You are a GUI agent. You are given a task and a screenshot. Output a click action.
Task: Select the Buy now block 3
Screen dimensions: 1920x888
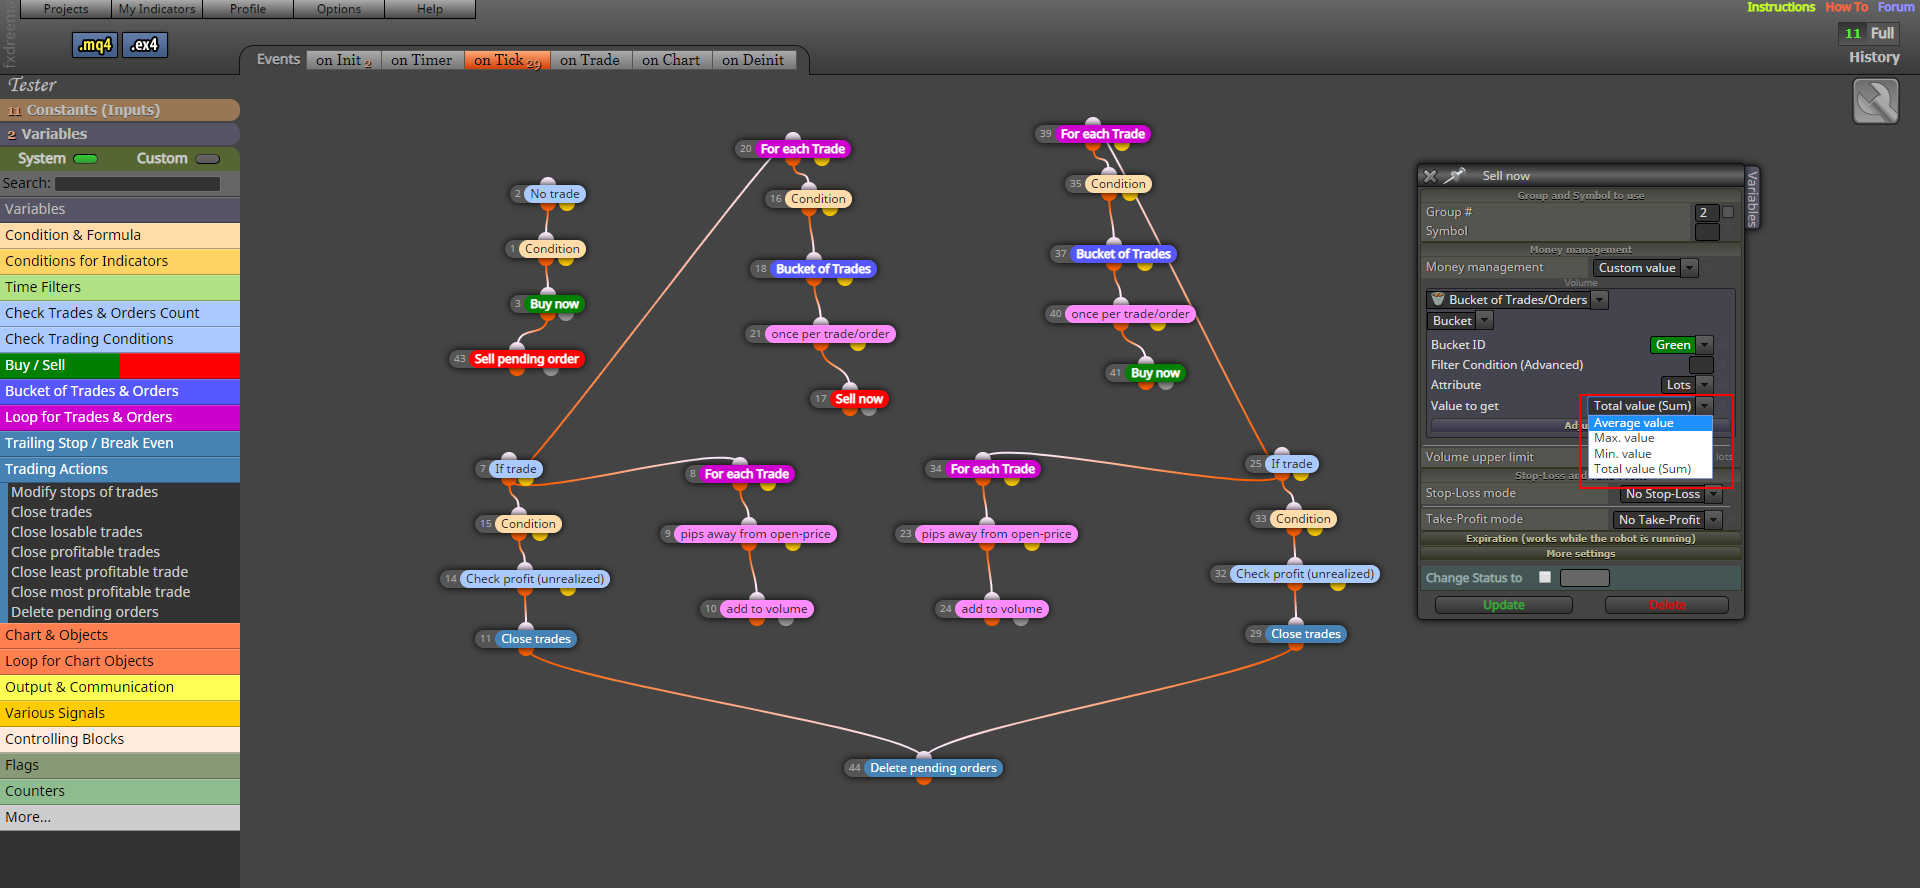pos(554,304)
